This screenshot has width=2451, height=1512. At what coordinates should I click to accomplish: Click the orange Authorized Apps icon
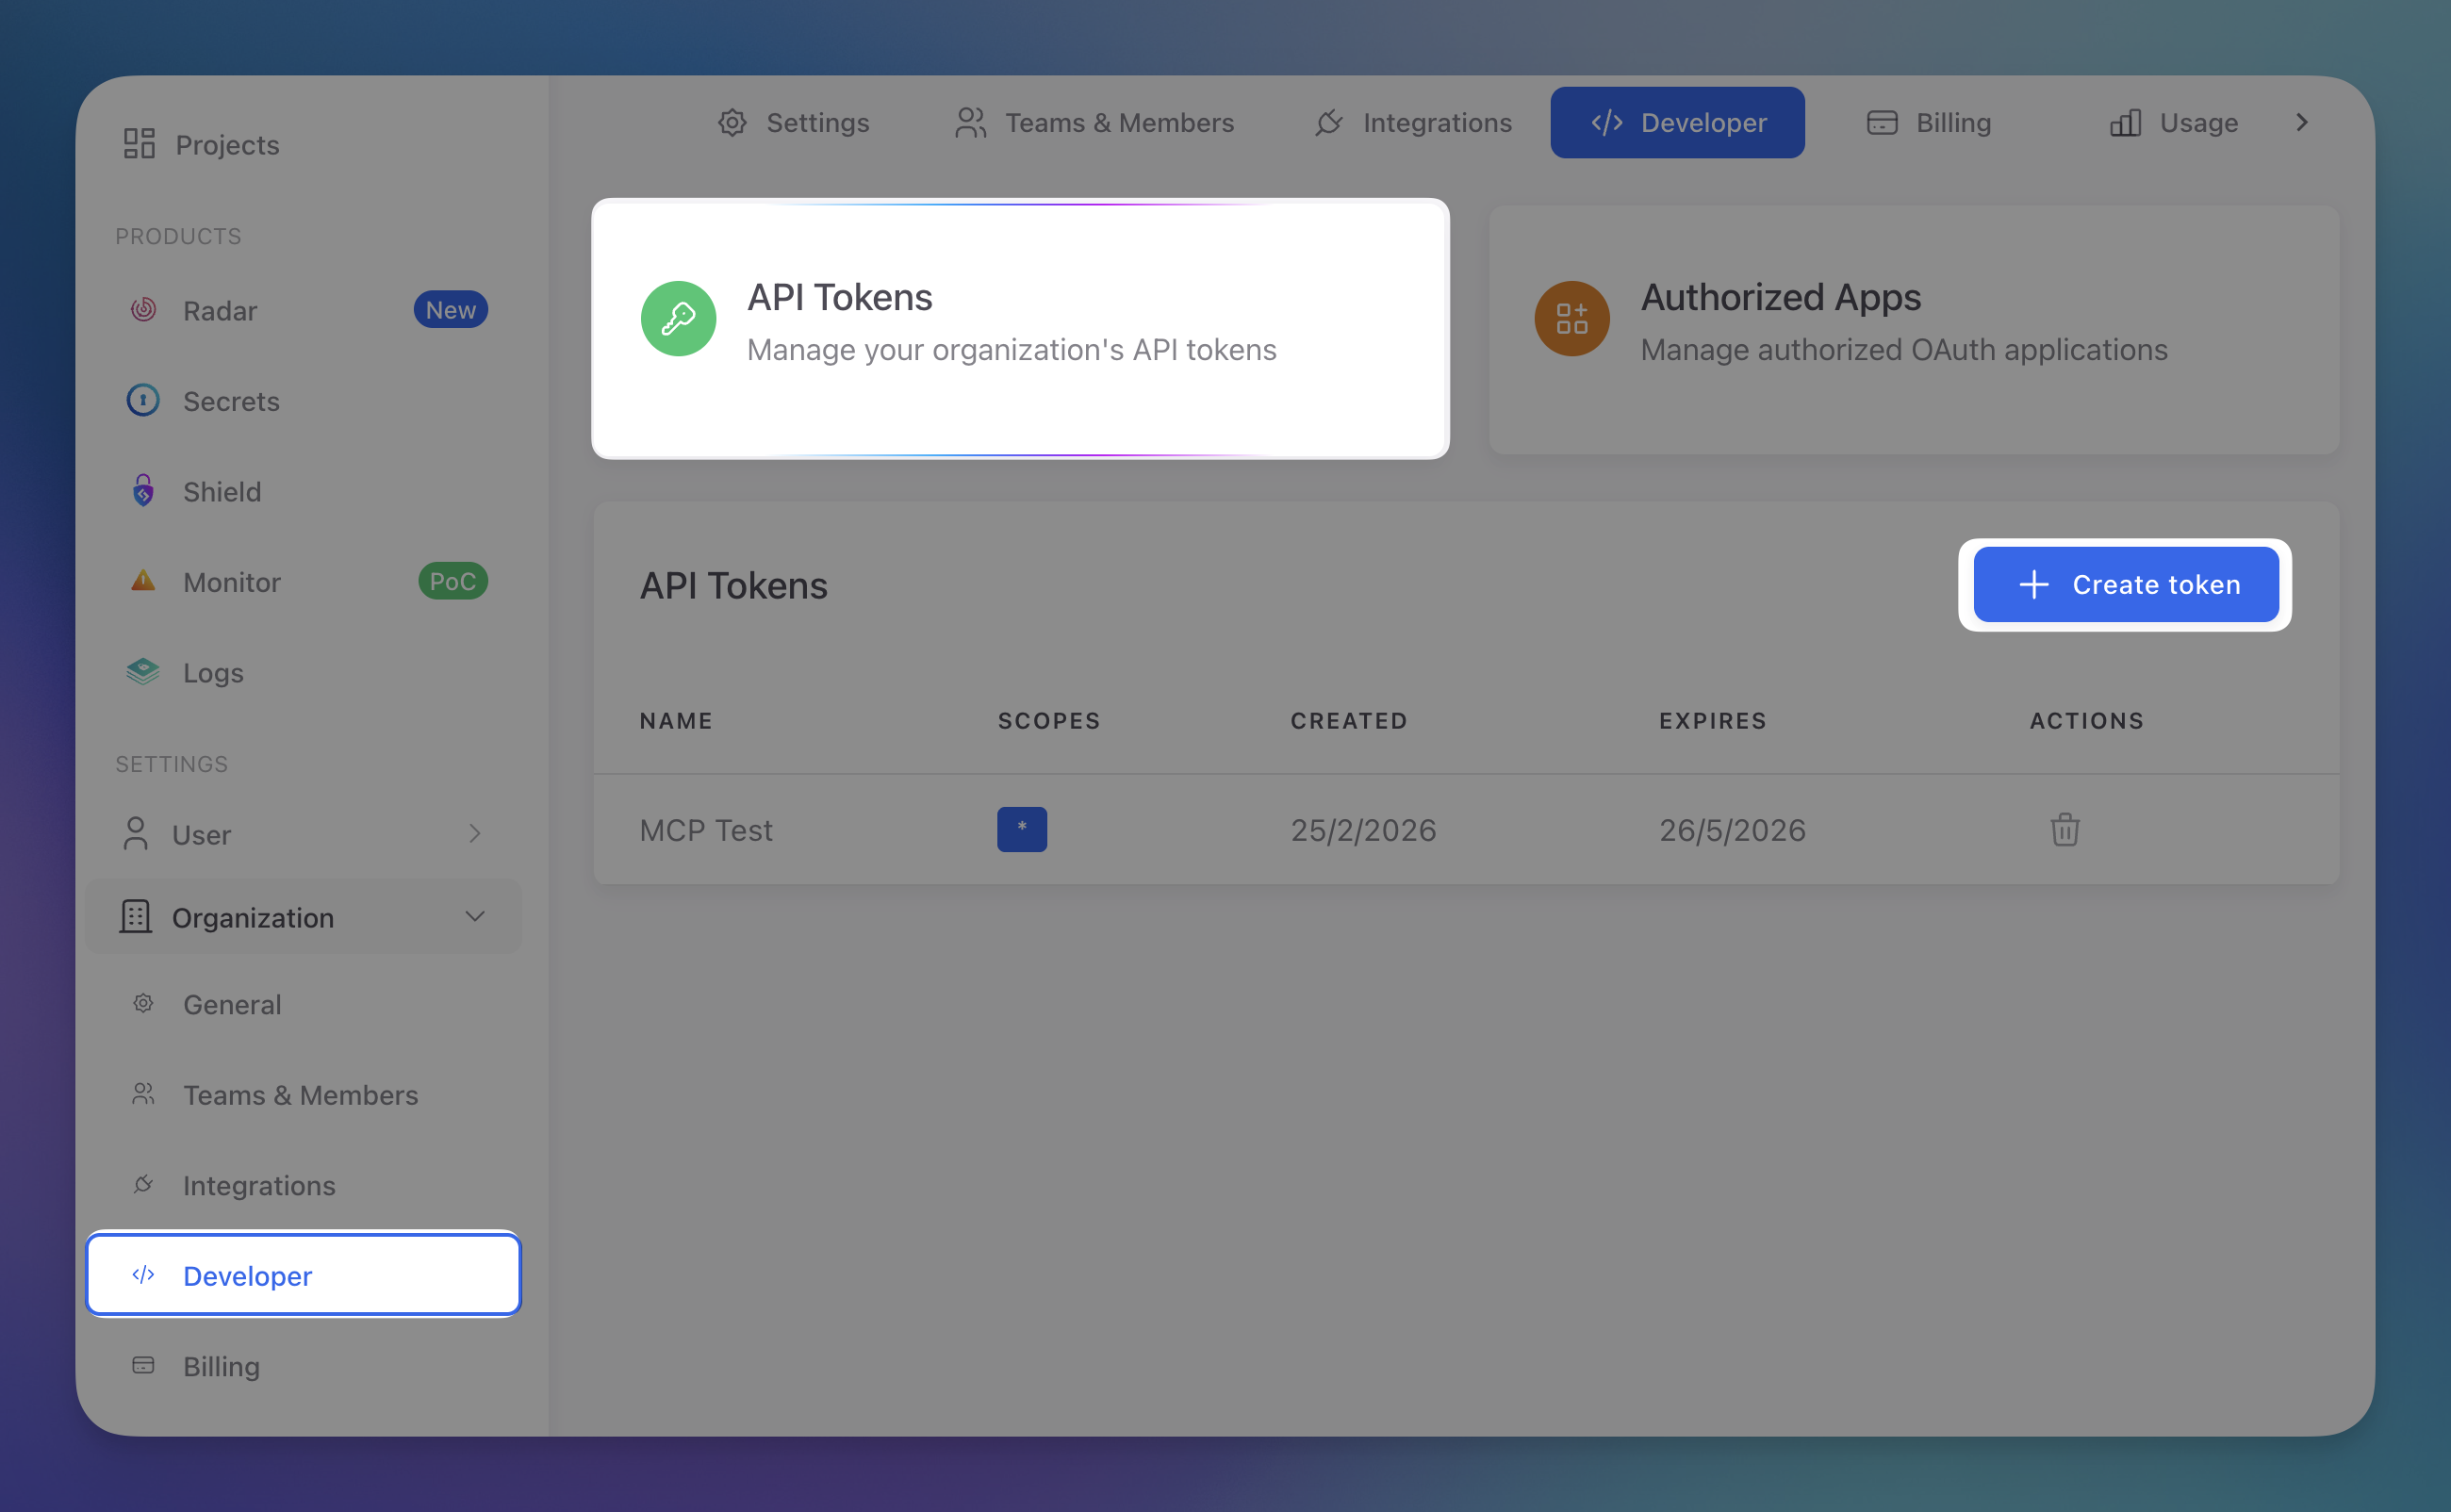[1570, 318]
